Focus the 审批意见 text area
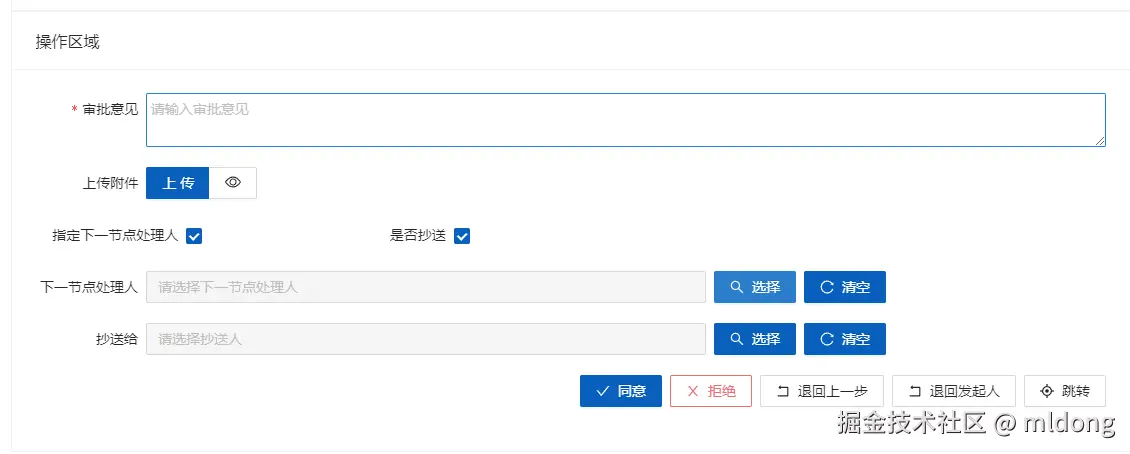The width and height of the screenshot is (1130, 454). 625,120
